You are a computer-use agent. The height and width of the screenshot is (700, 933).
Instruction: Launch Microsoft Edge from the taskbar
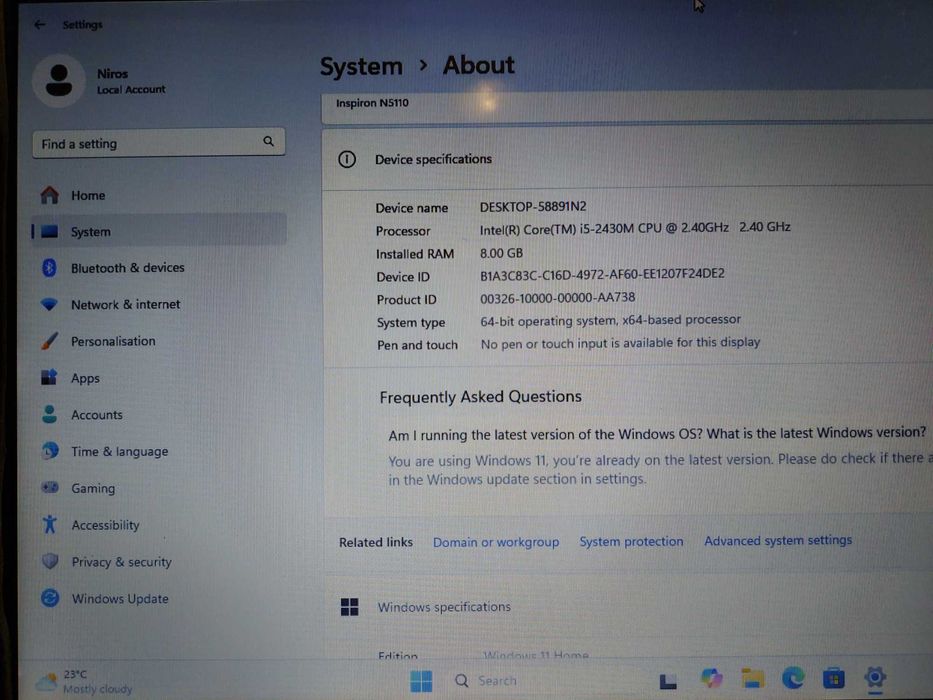pyautogui.click(x=793, y=677)
